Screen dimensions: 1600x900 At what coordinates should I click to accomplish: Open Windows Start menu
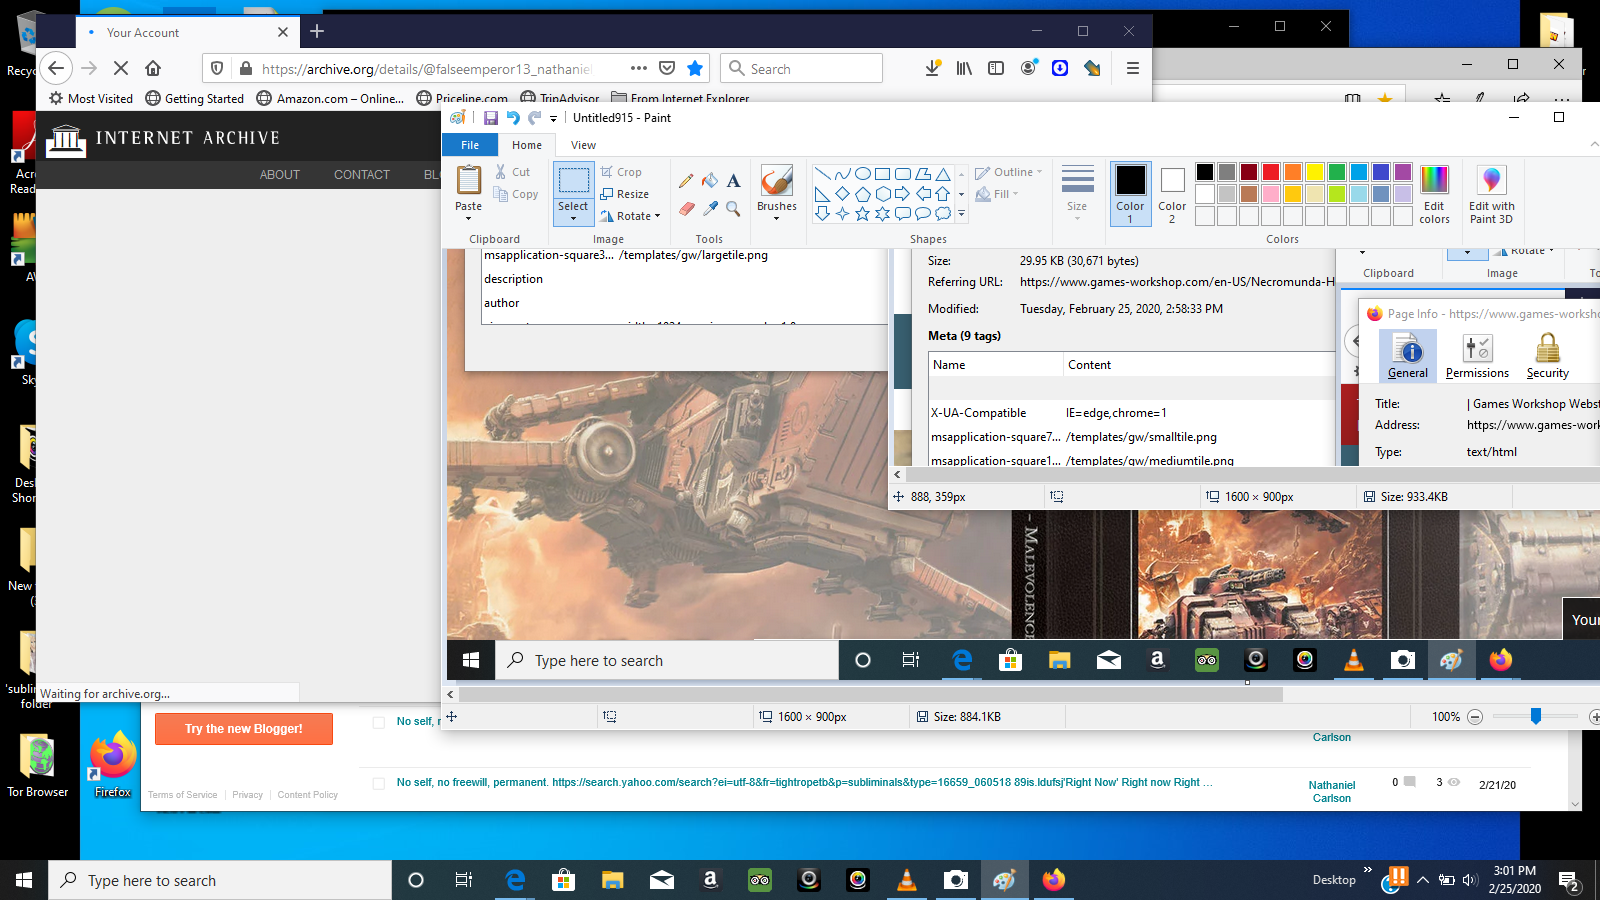[24, 880]
